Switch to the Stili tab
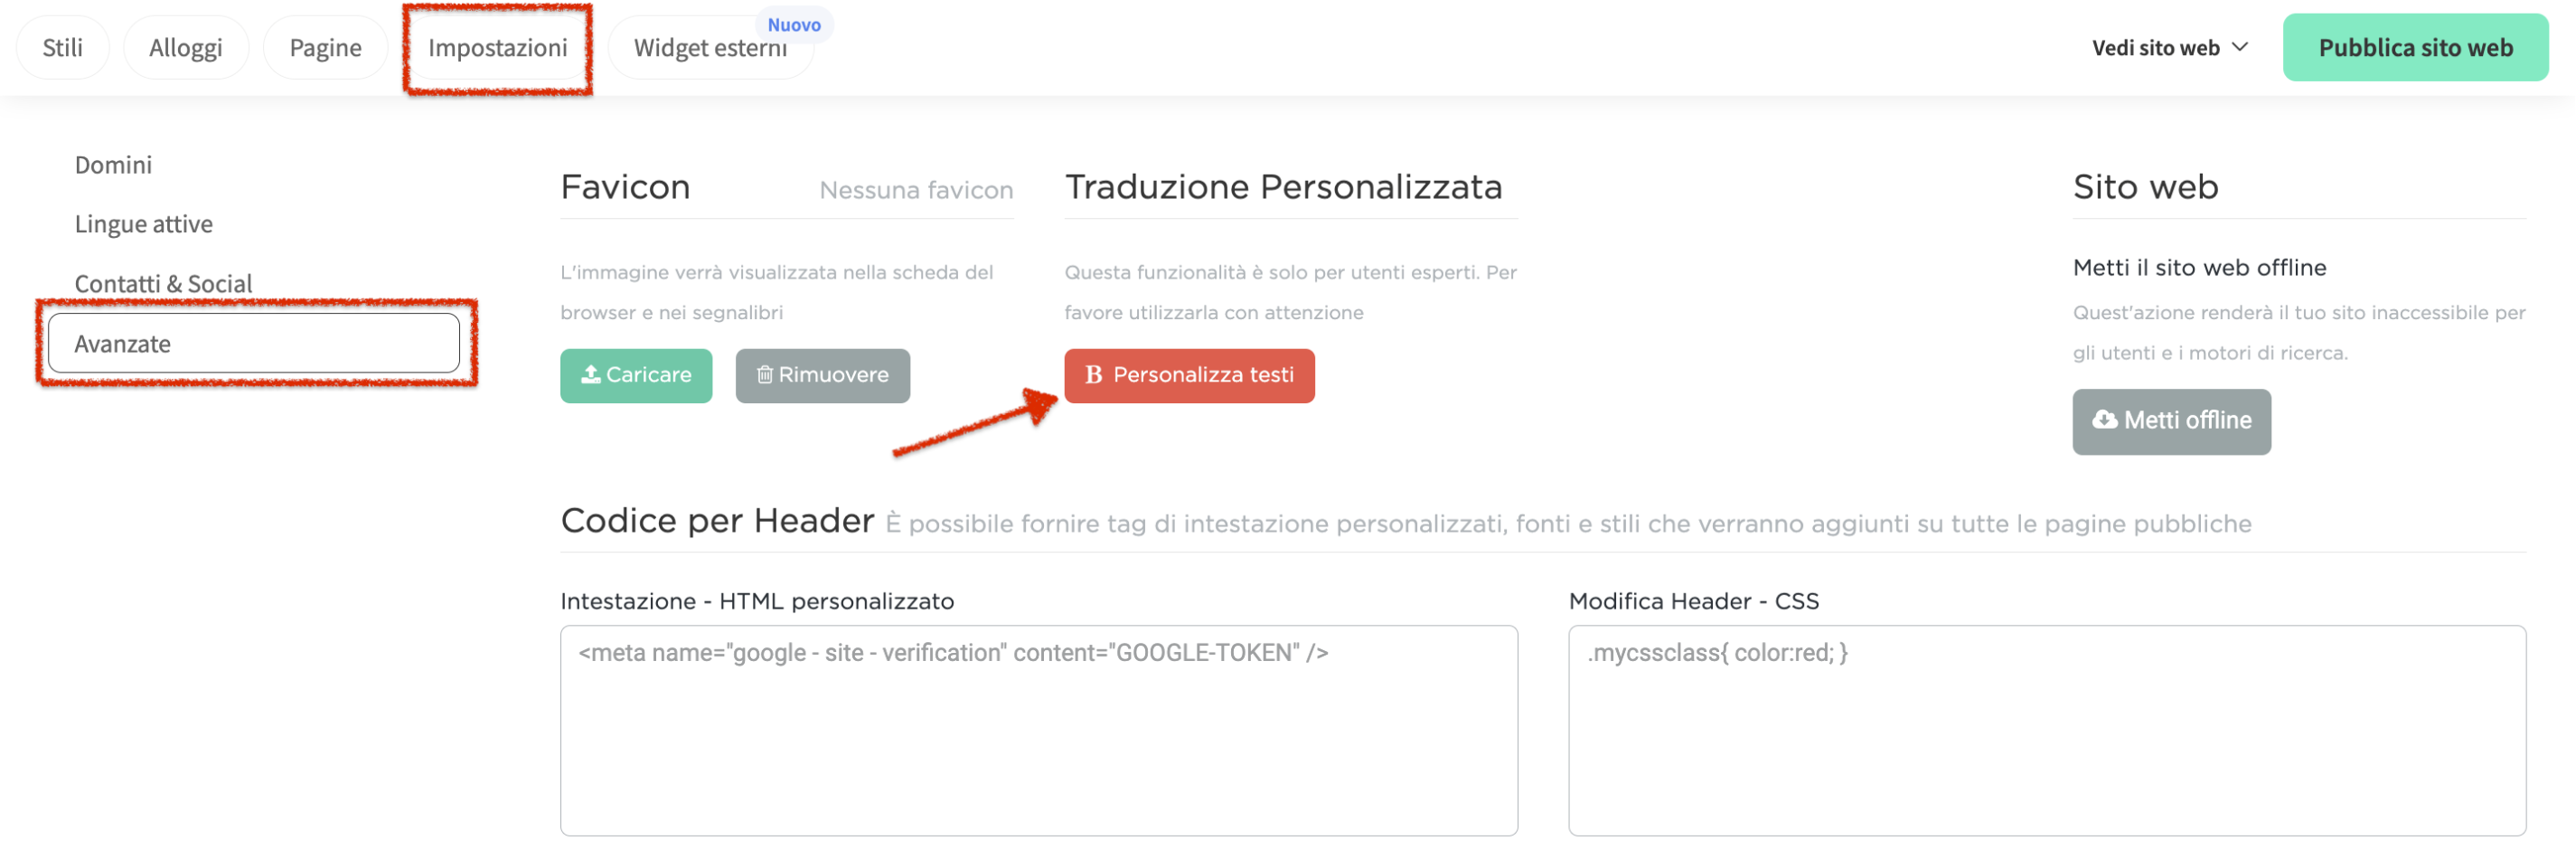The image size is (2576, 850). click(62, 47)
